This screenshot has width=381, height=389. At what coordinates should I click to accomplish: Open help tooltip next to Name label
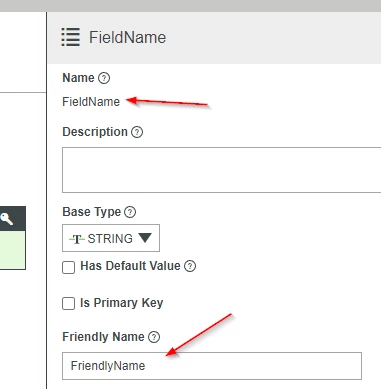point(104,78)
